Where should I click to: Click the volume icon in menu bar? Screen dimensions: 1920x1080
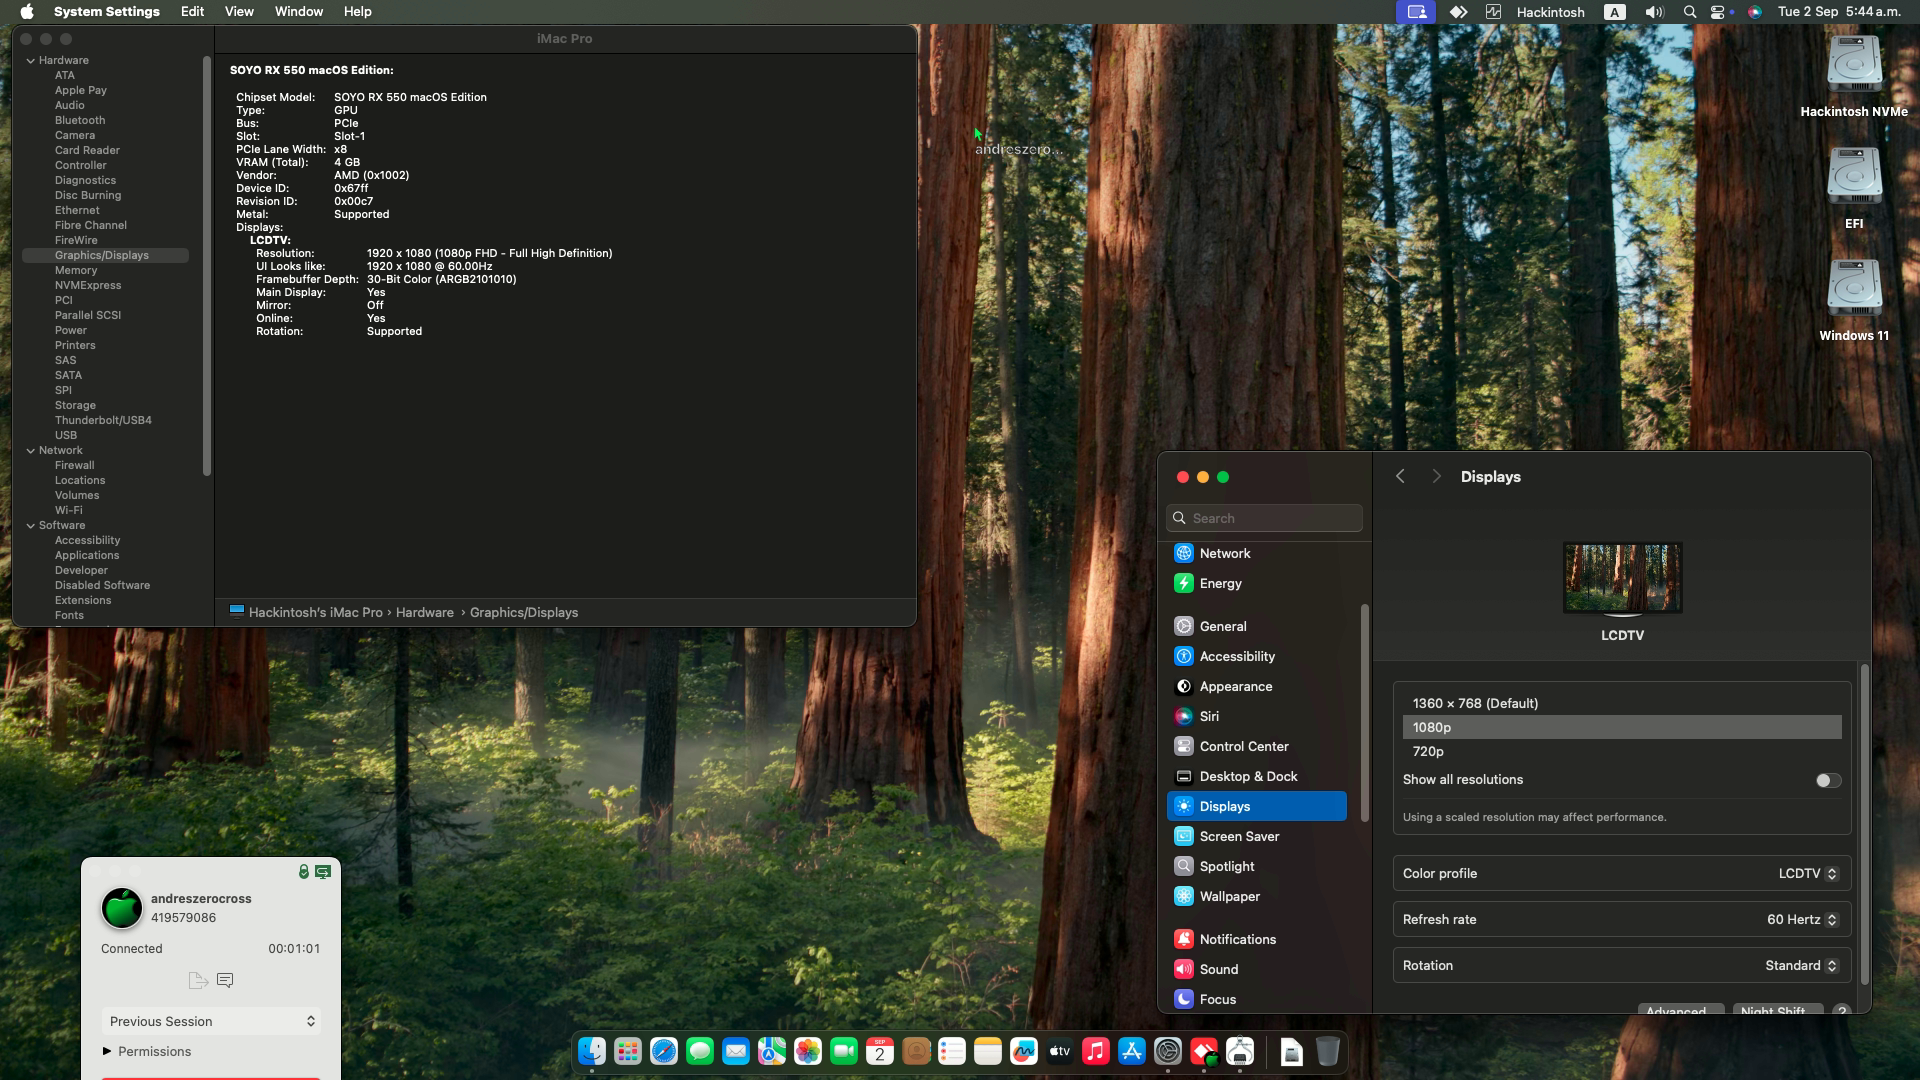(x=1654, y=12)
